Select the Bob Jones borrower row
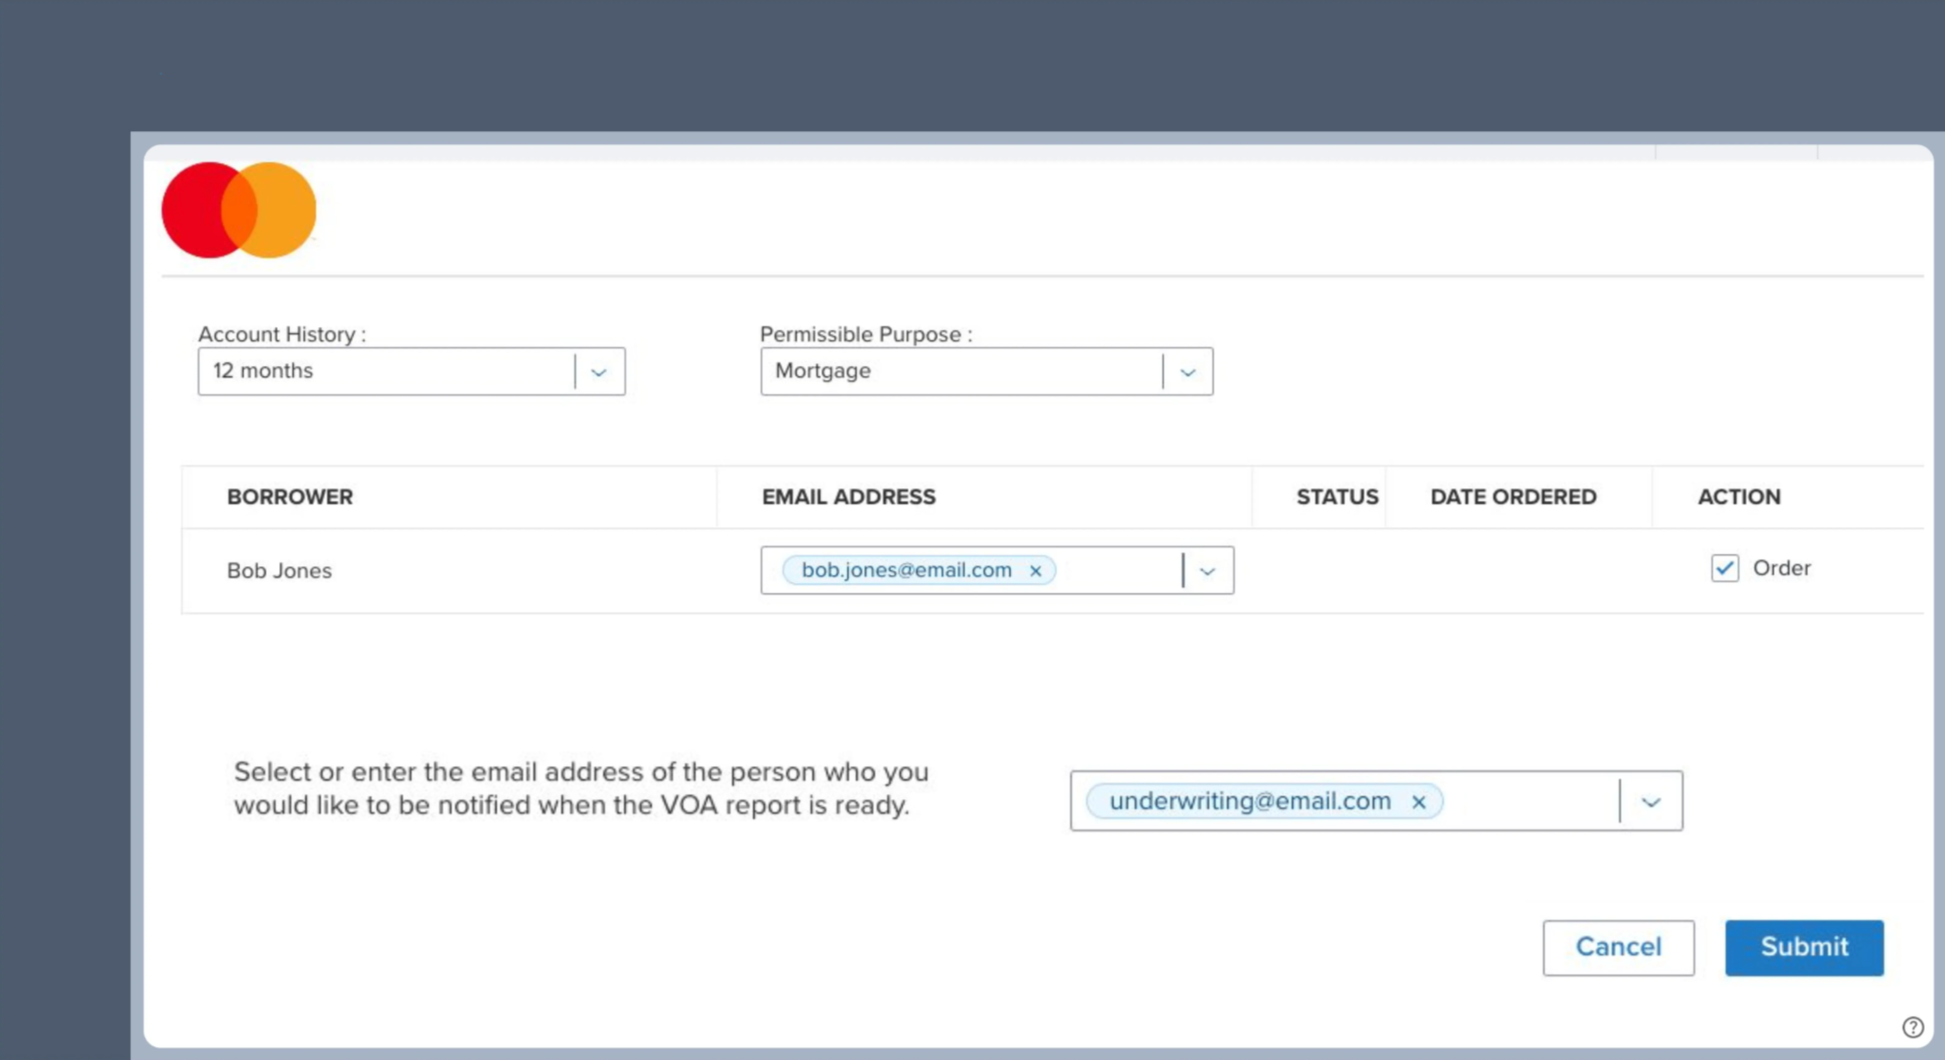1945x1060 pixels. [x=279, y=570]
